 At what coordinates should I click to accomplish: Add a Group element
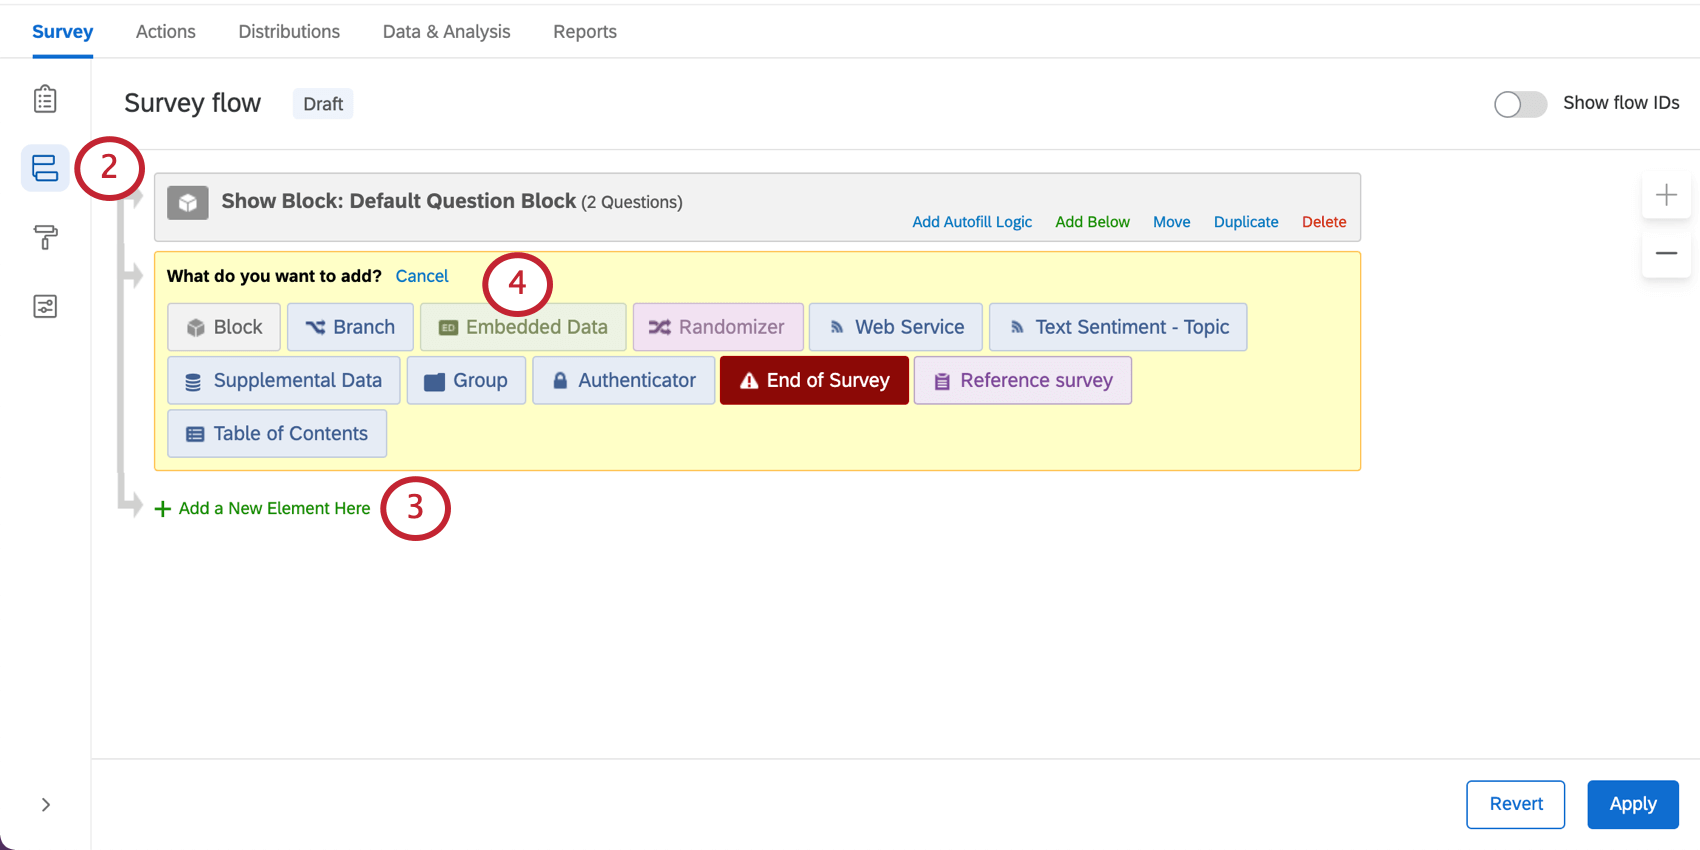(466, 380)
